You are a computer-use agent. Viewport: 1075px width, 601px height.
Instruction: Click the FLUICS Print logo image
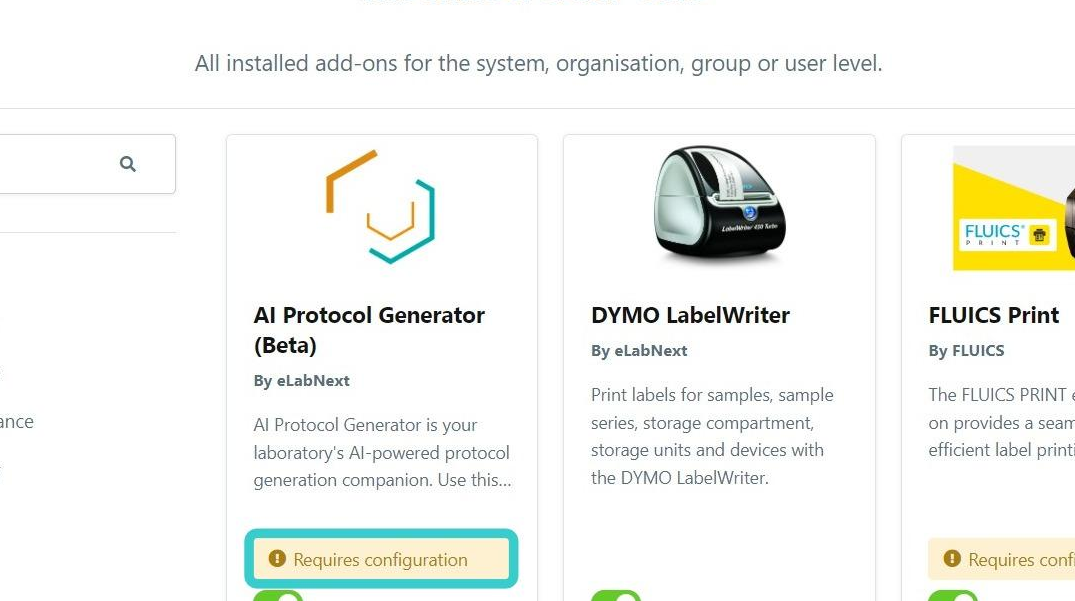click(x=1013, y=208)
